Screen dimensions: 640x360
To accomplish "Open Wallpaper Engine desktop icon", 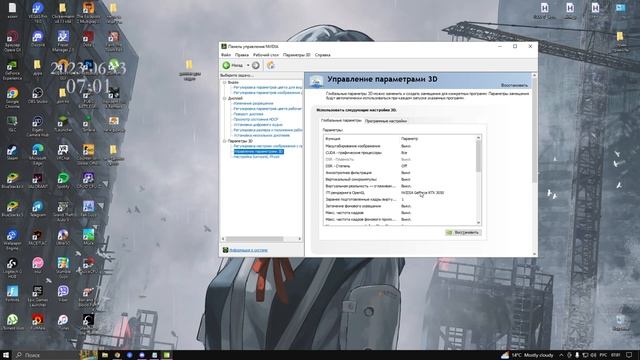I will pos(12,239).
